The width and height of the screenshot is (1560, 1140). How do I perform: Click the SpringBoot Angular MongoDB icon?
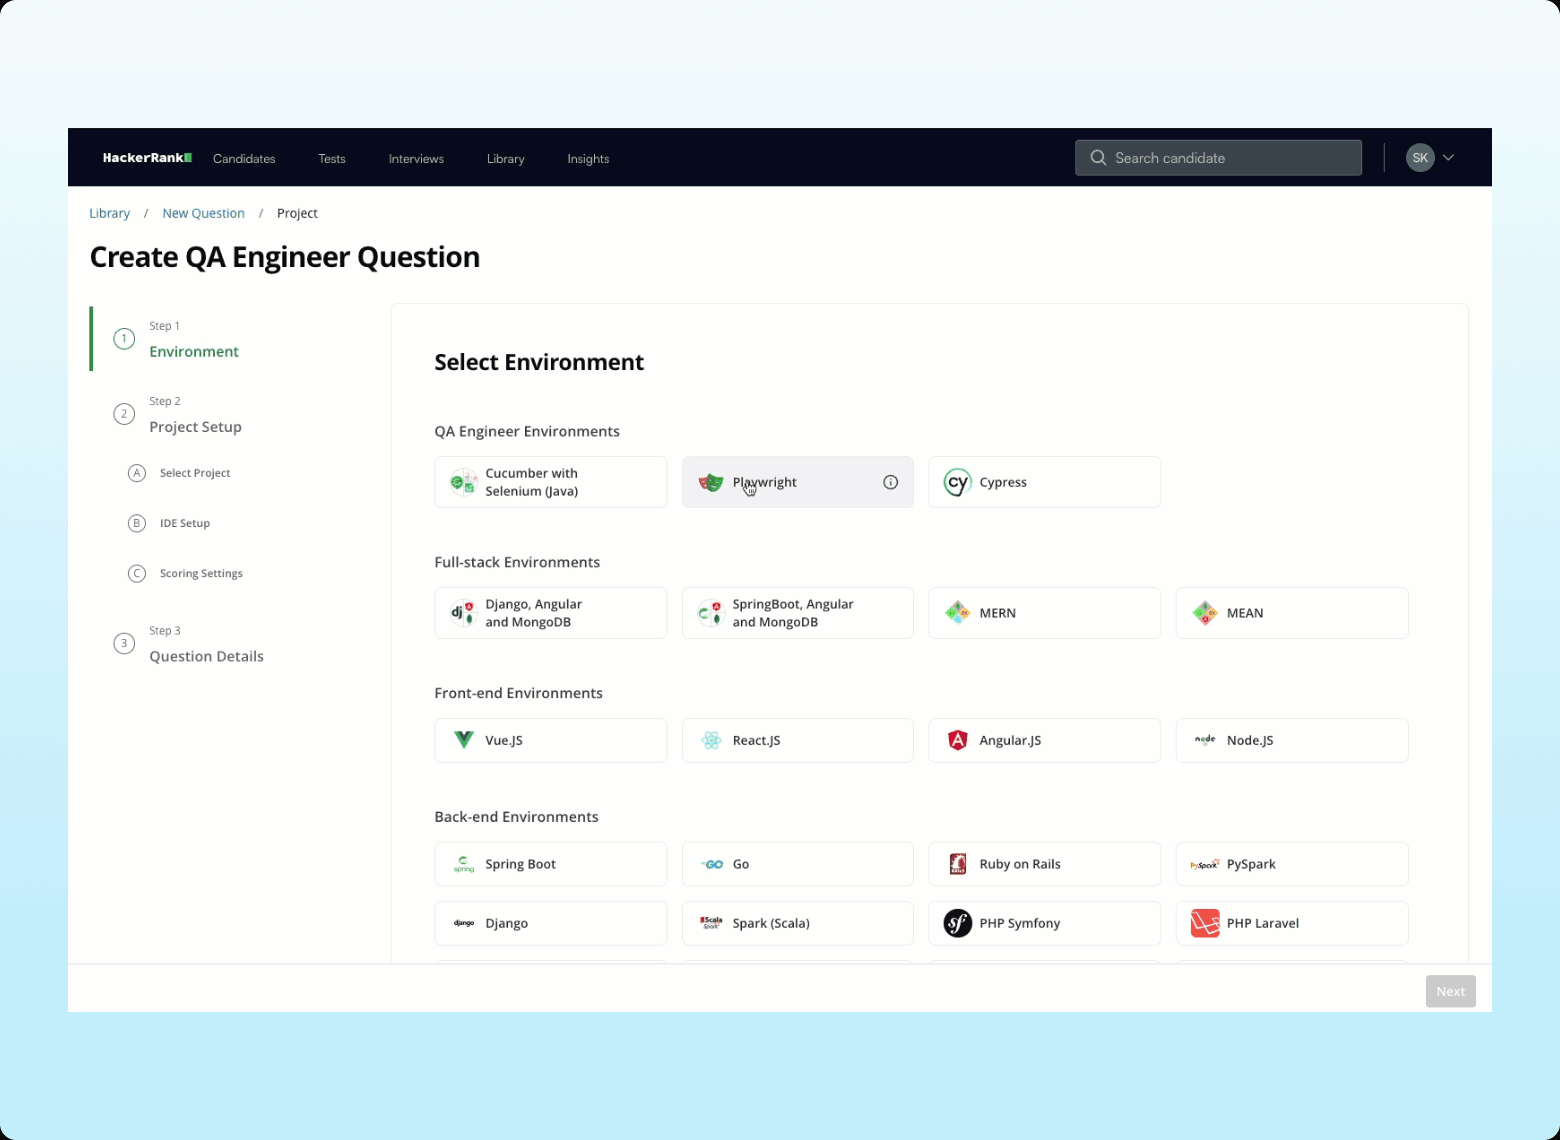coord(711,613)
